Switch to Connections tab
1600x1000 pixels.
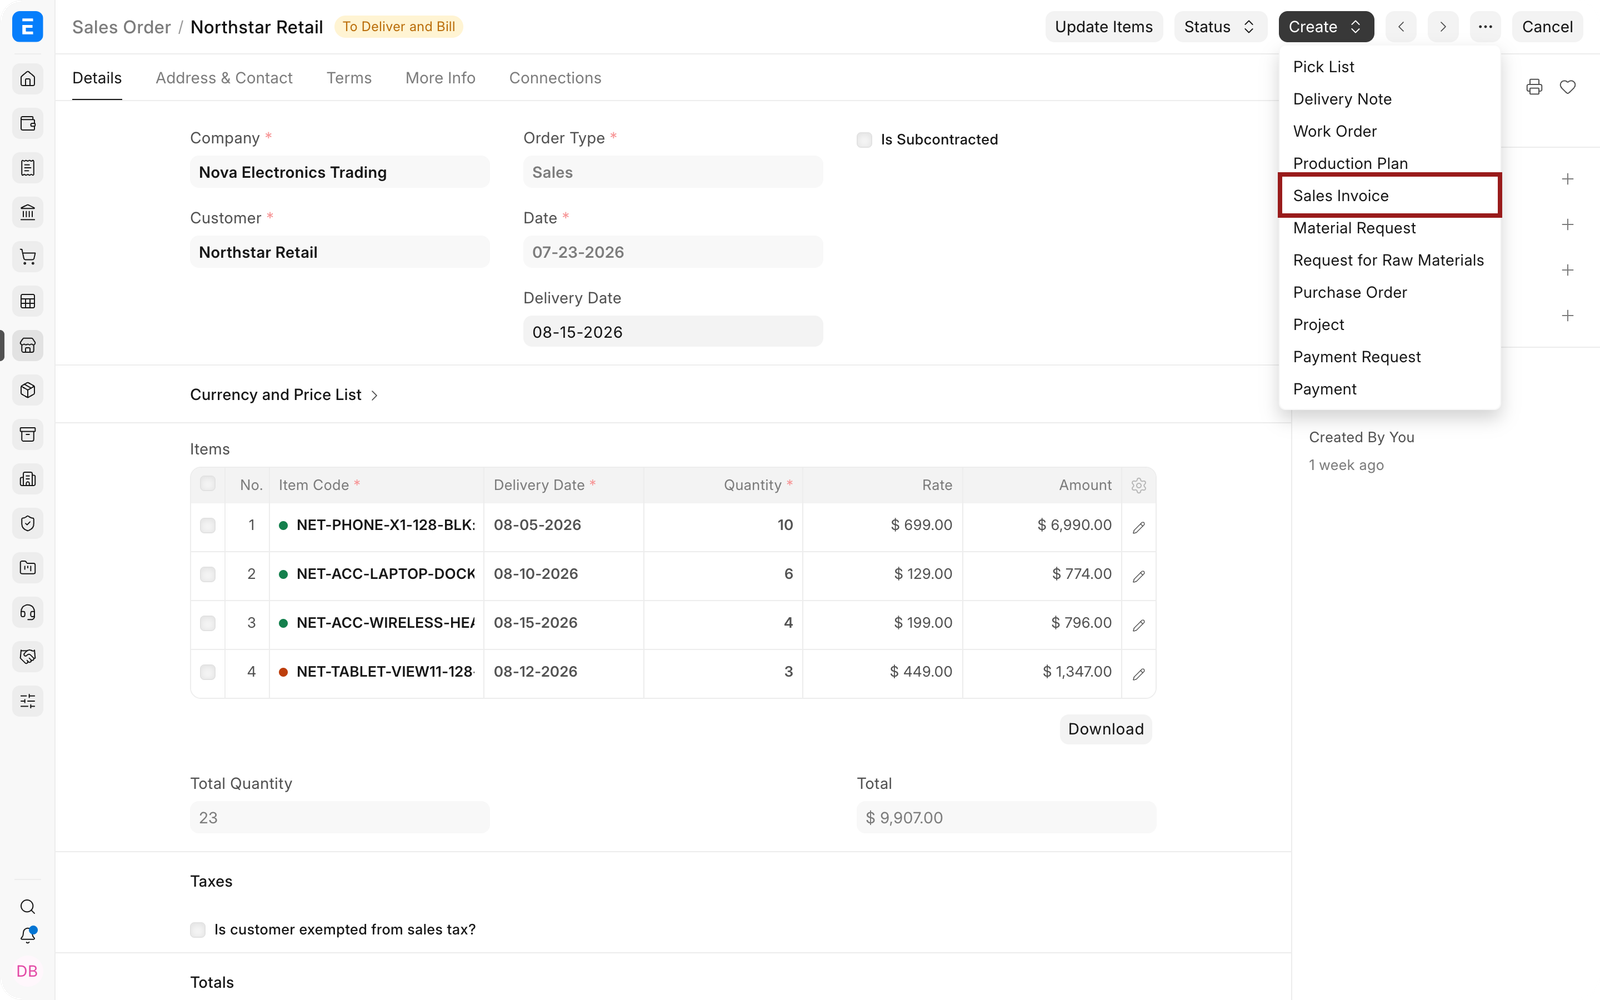555,78
